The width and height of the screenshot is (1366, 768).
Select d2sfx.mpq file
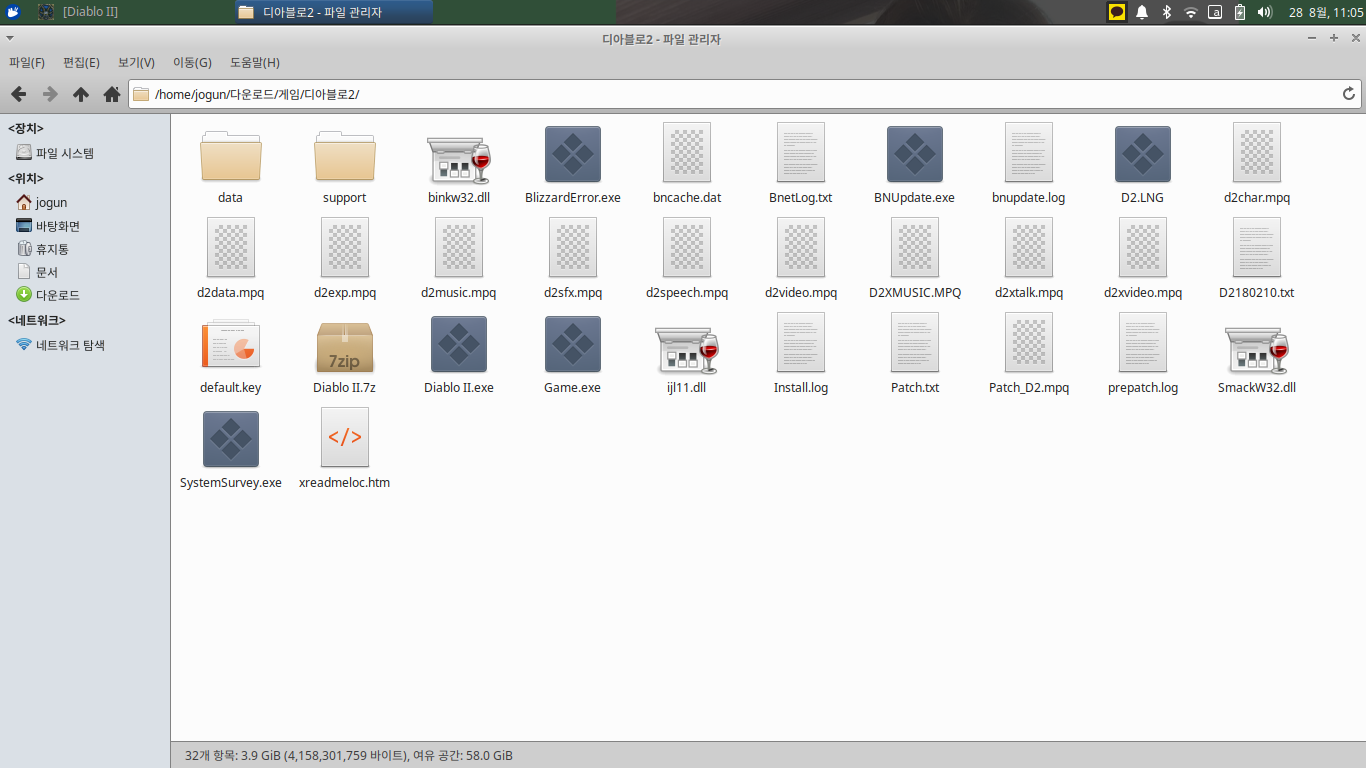[x=573, y=248]
